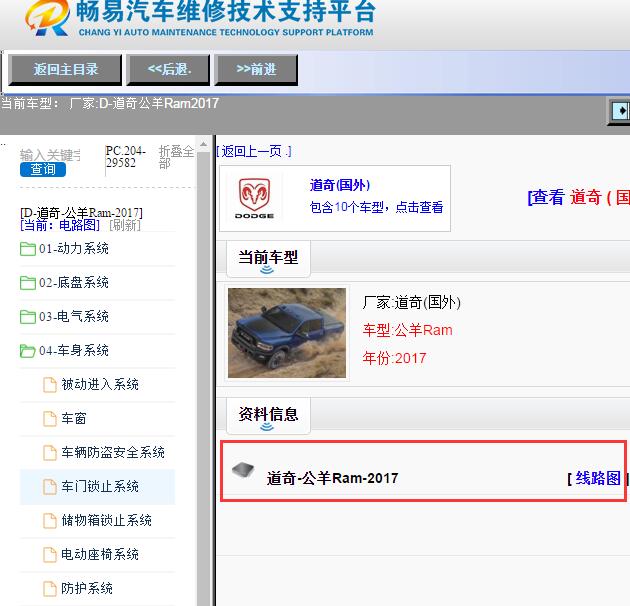This screenshot has height=606, width=630.
Task: Click the document icon beside 车门锁止系统
Action: click(x=50, y=487)
